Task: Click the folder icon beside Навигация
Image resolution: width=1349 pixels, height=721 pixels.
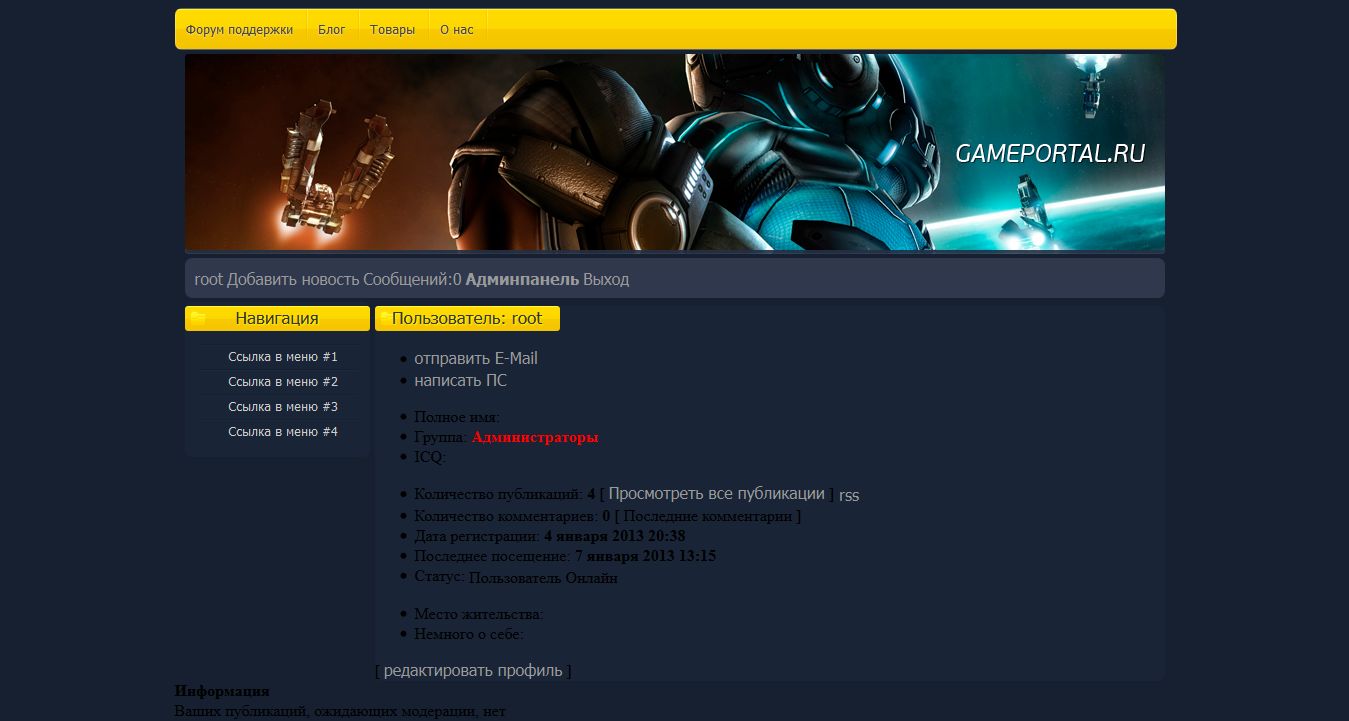Action: [198, 318]
